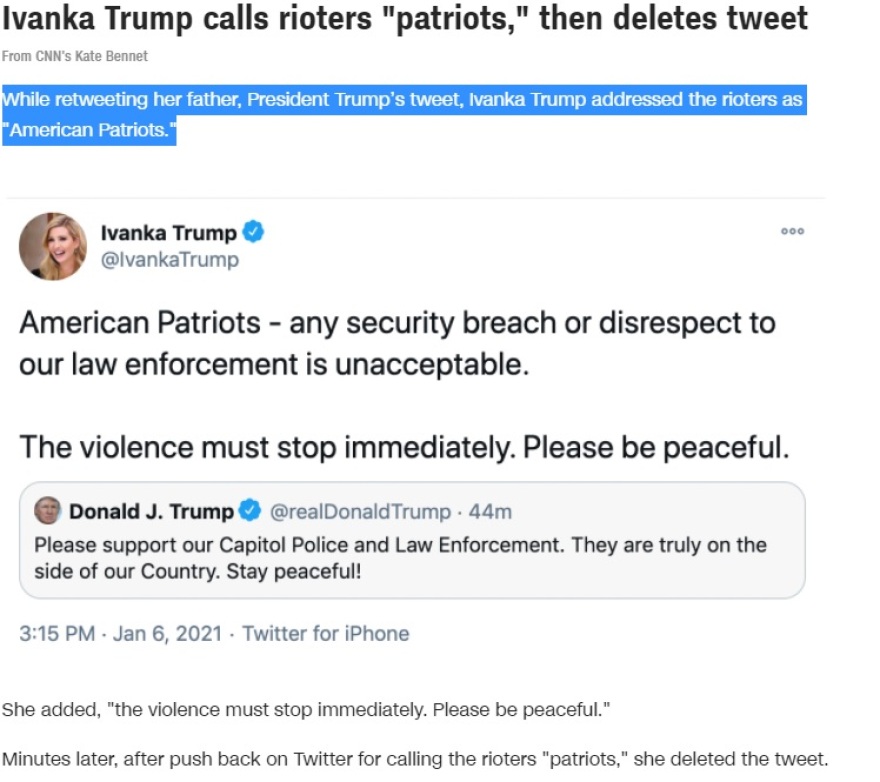Open the tweet's three-dot more menu
880x782 pixels.
tap(793, 232)
